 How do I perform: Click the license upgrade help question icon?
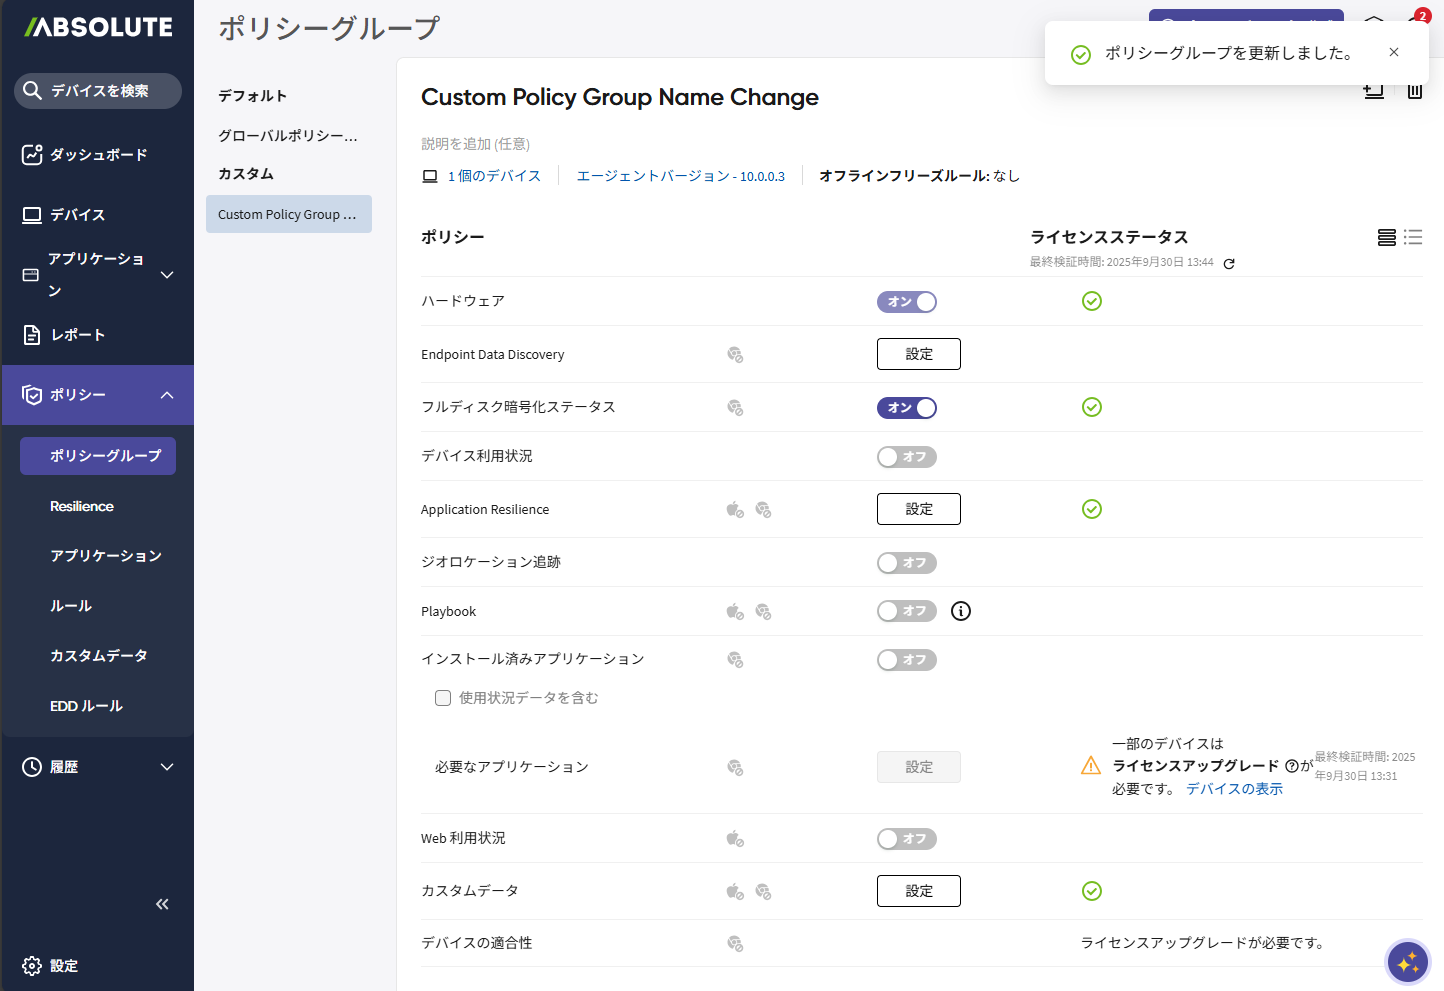[x=1291, y=766]
